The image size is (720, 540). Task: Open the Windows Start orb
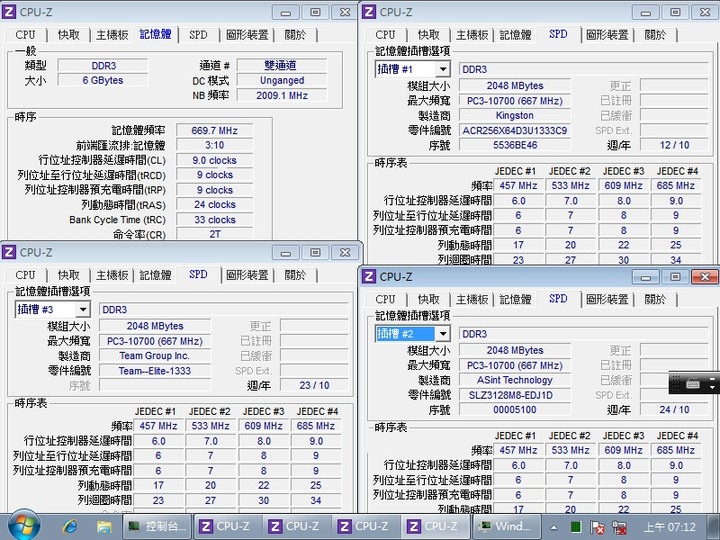23,526
